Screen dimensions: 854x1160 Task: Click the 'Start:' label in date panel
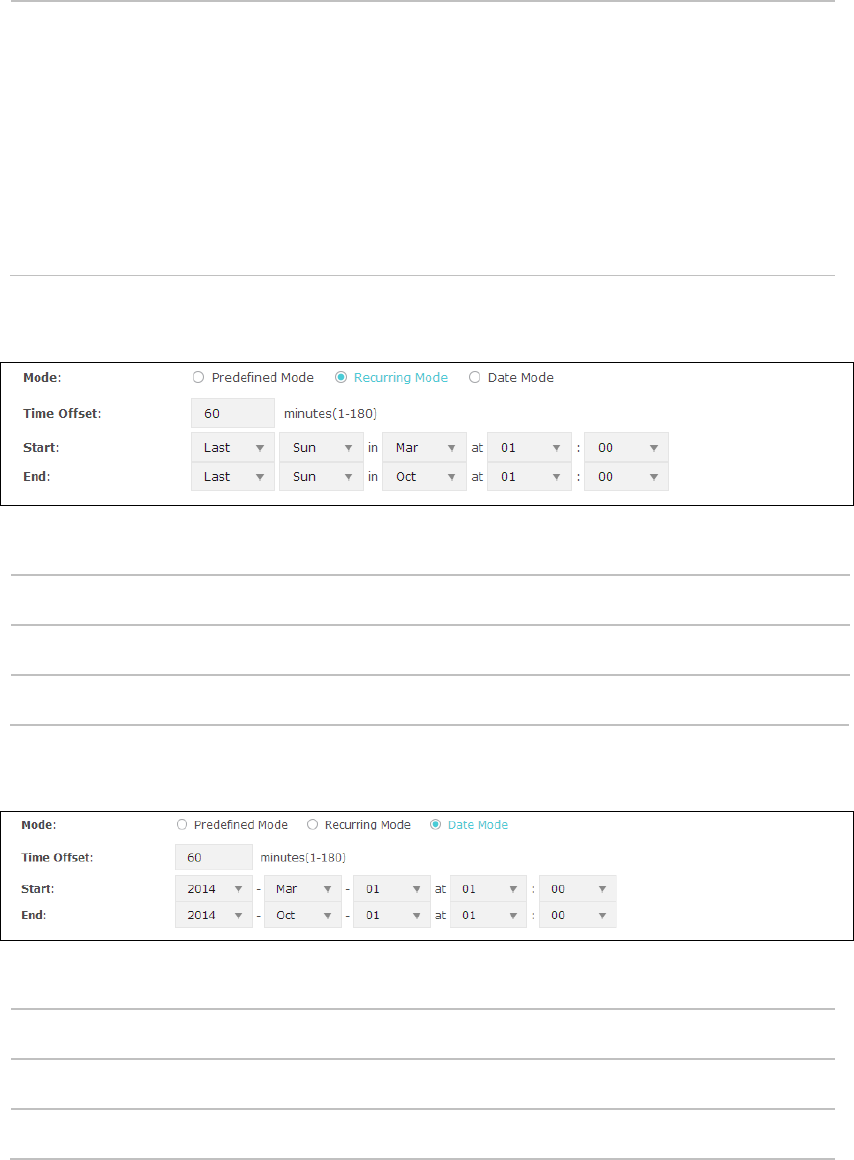[x=38, y=888]
